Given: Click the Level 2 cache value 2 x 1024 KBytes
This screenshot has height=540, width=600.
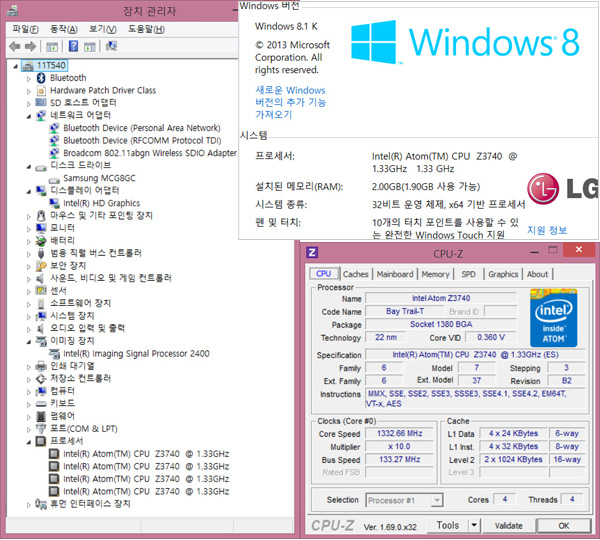Looking at the screenshot, I should pos(513,459).
